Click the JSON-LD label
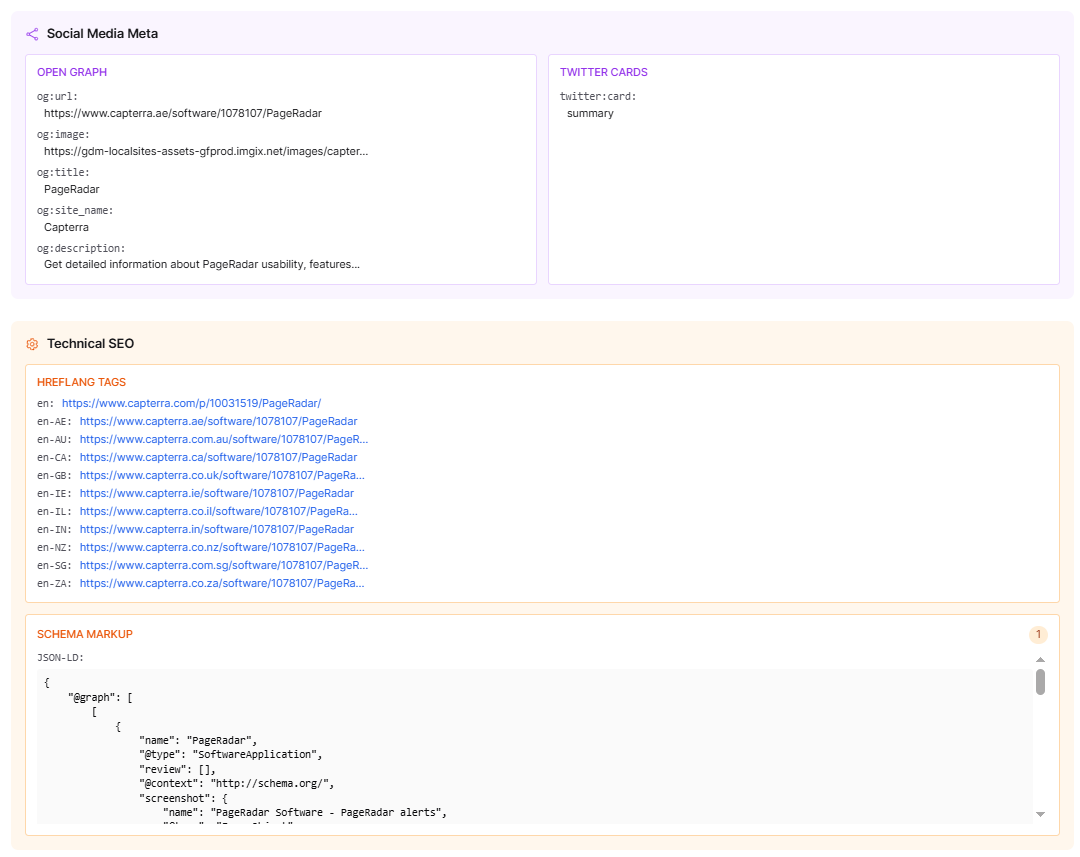 pyautogui.click(x=60, y=657)
